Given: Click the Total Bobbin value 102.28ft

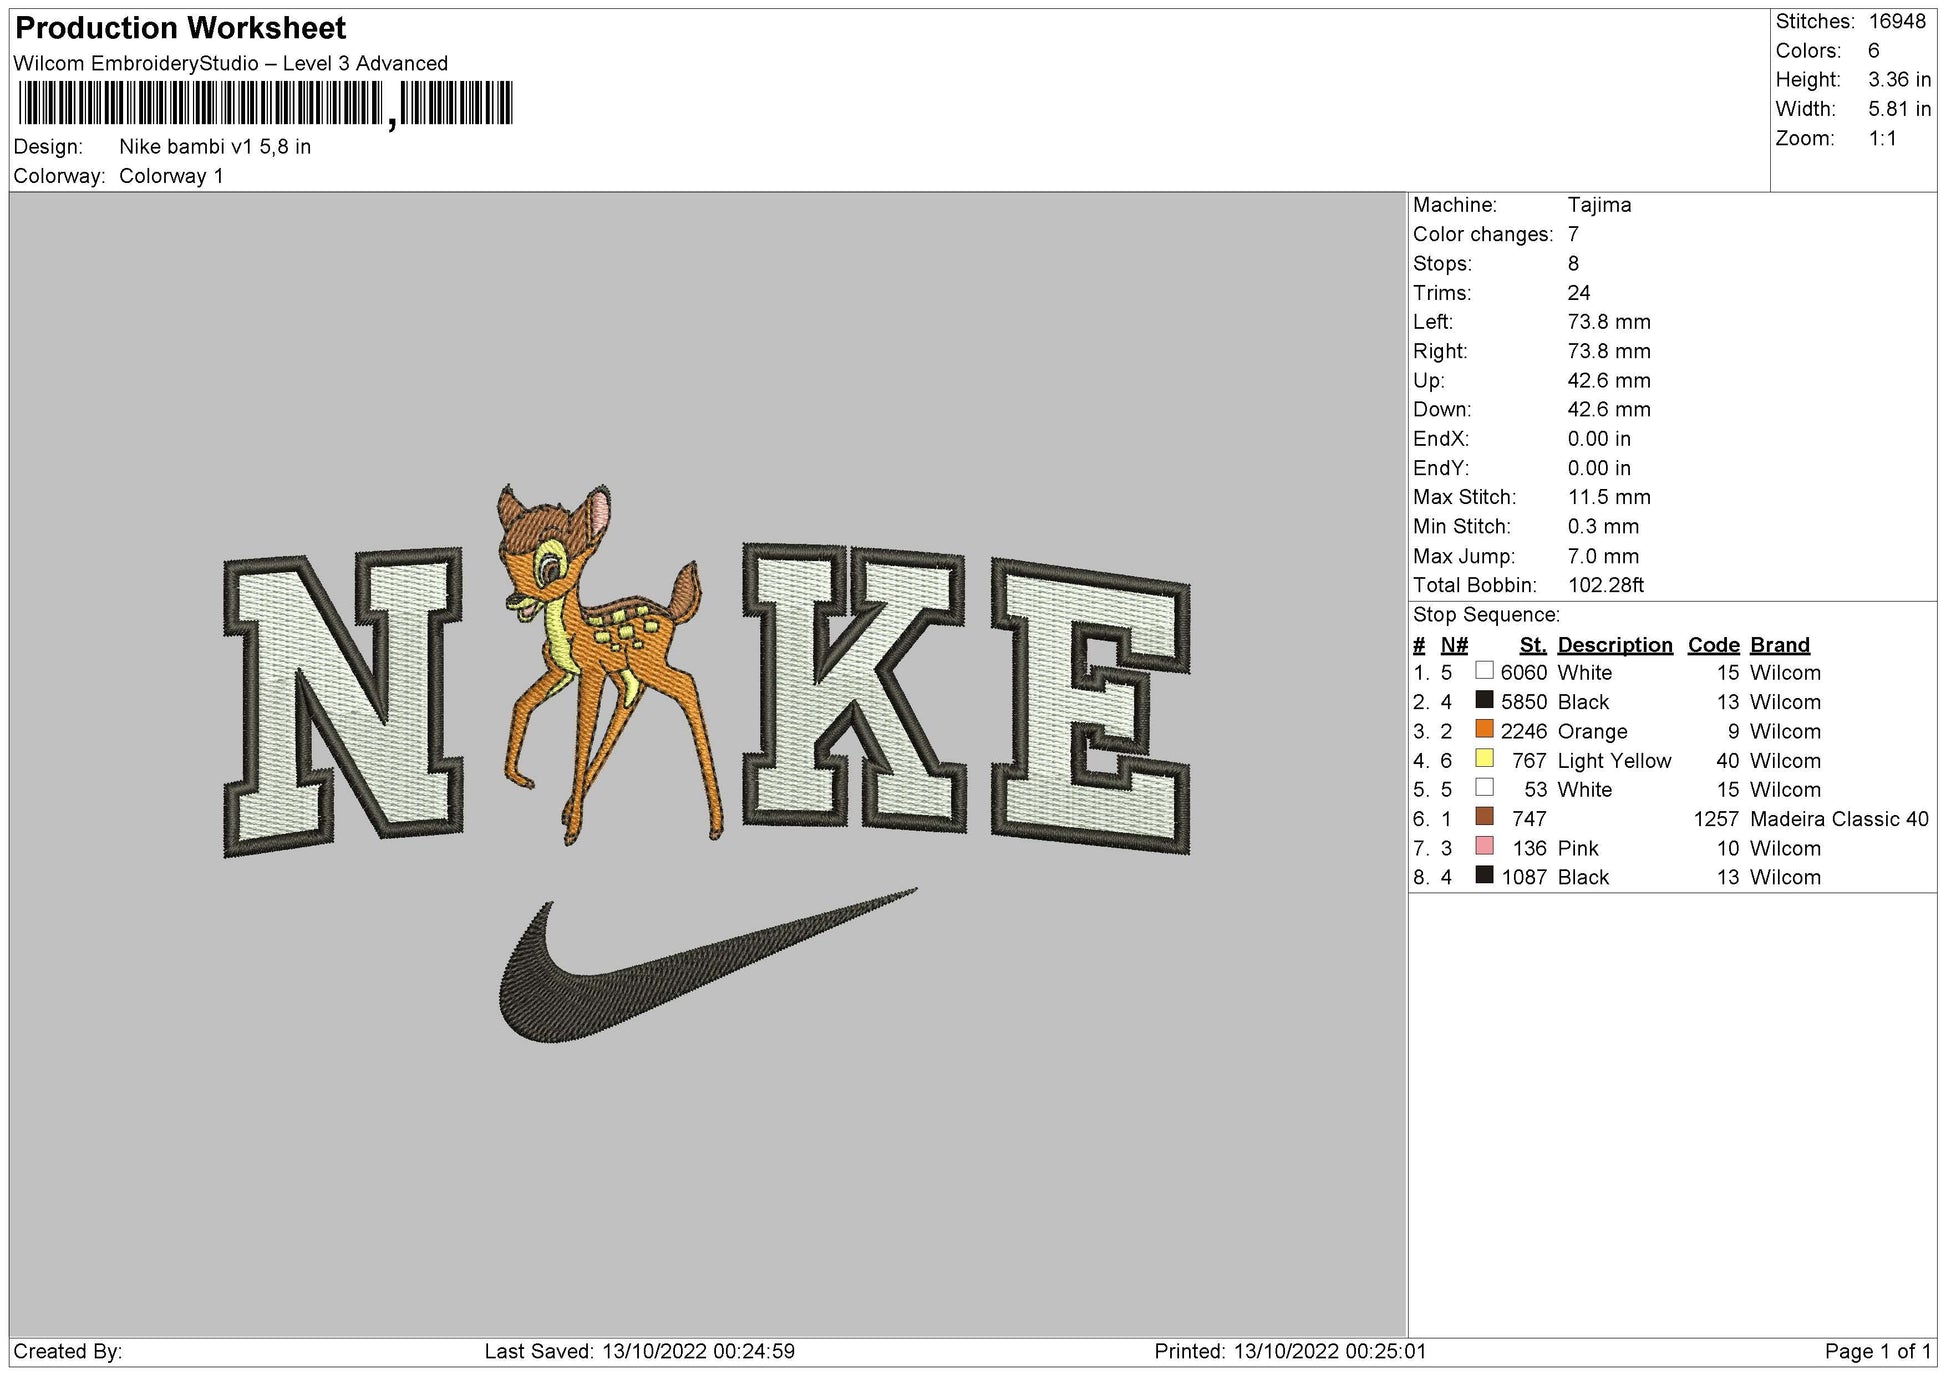Looking at the screenshot, I should (x=1605, y=585).
